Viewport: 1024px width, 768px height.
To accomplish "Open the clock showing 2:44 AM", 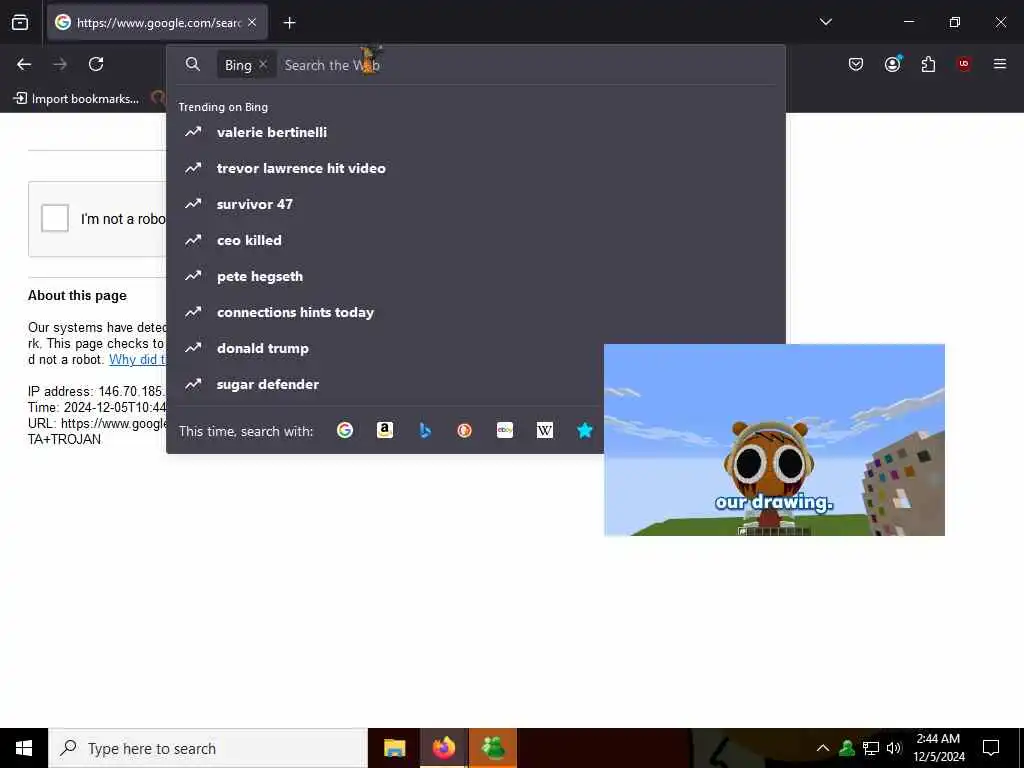I will tap(938, 748).
